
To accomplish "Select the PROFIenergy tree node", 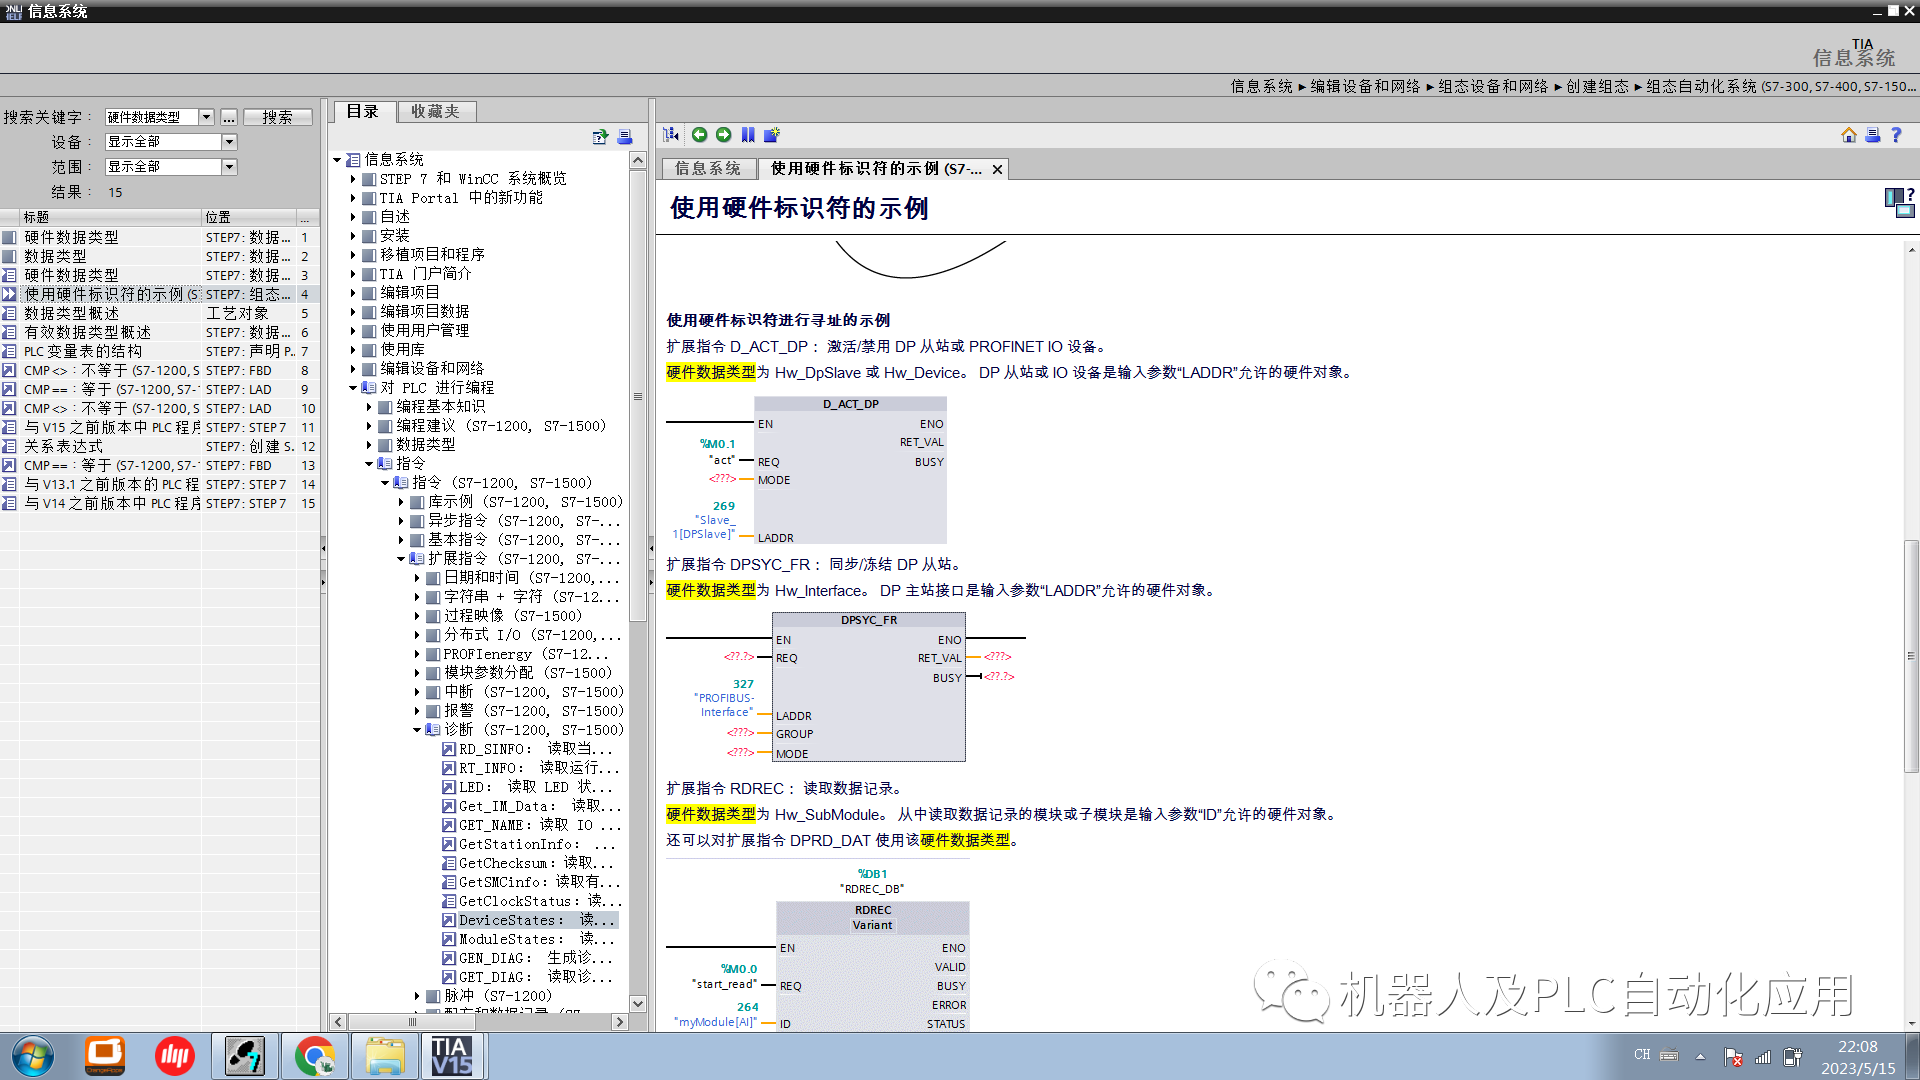I will pyautogui.click(x=517, y=654).
